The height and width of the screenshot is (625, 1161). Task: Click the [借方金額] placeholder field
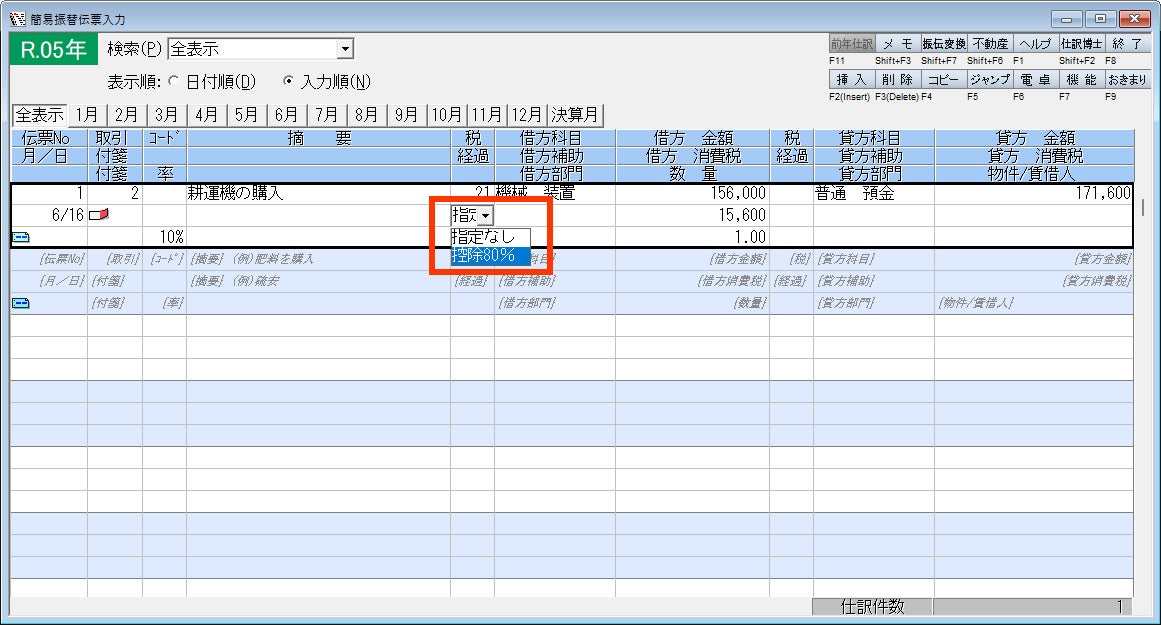tap(692, 259)
